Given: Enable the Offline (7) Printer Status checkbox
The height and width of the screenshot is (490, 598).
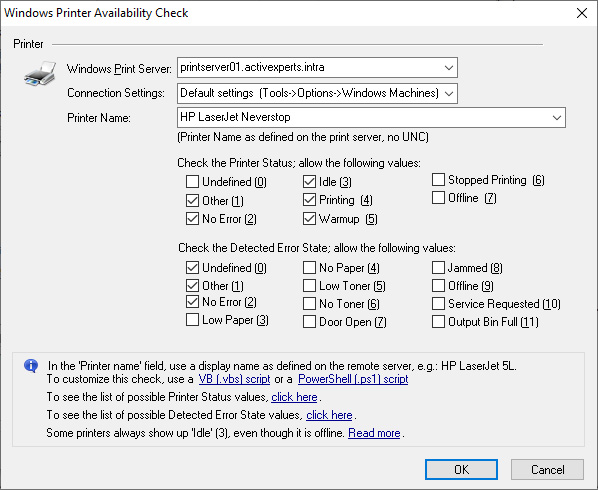Looking at the screenshot, I should [x=438, y=198].
